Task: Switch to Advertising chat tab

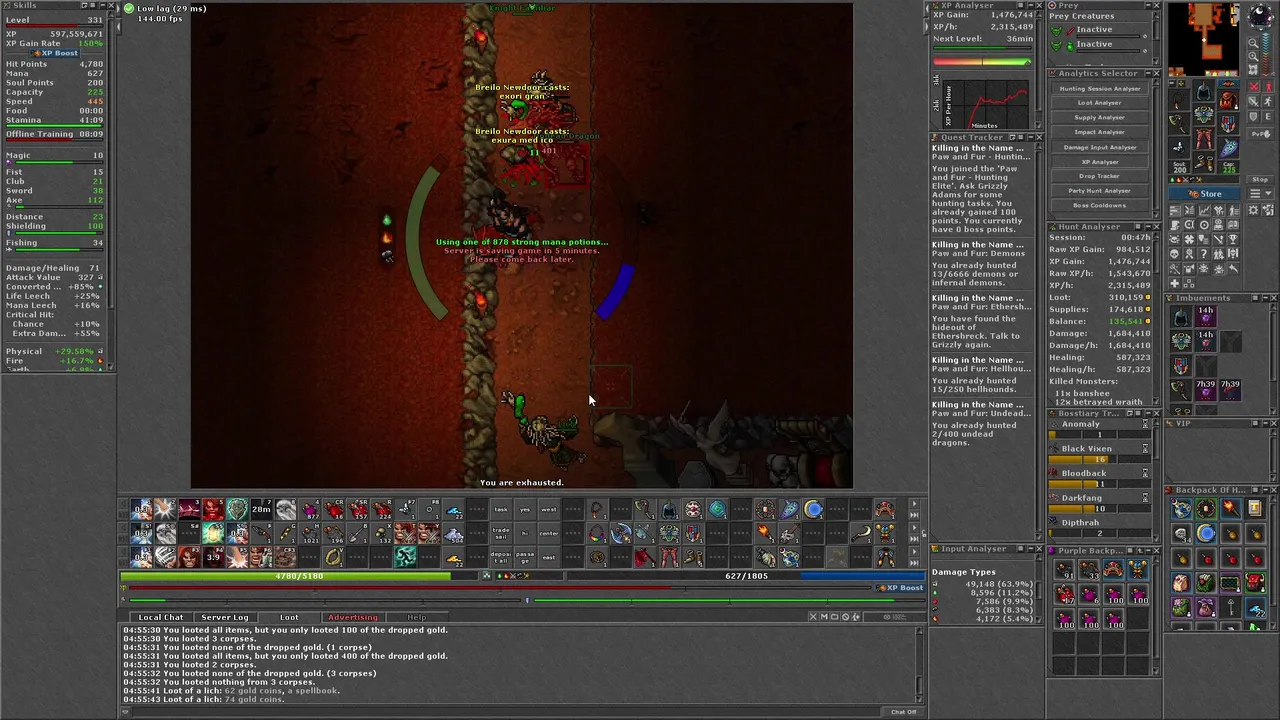Action: pos(353,617)
